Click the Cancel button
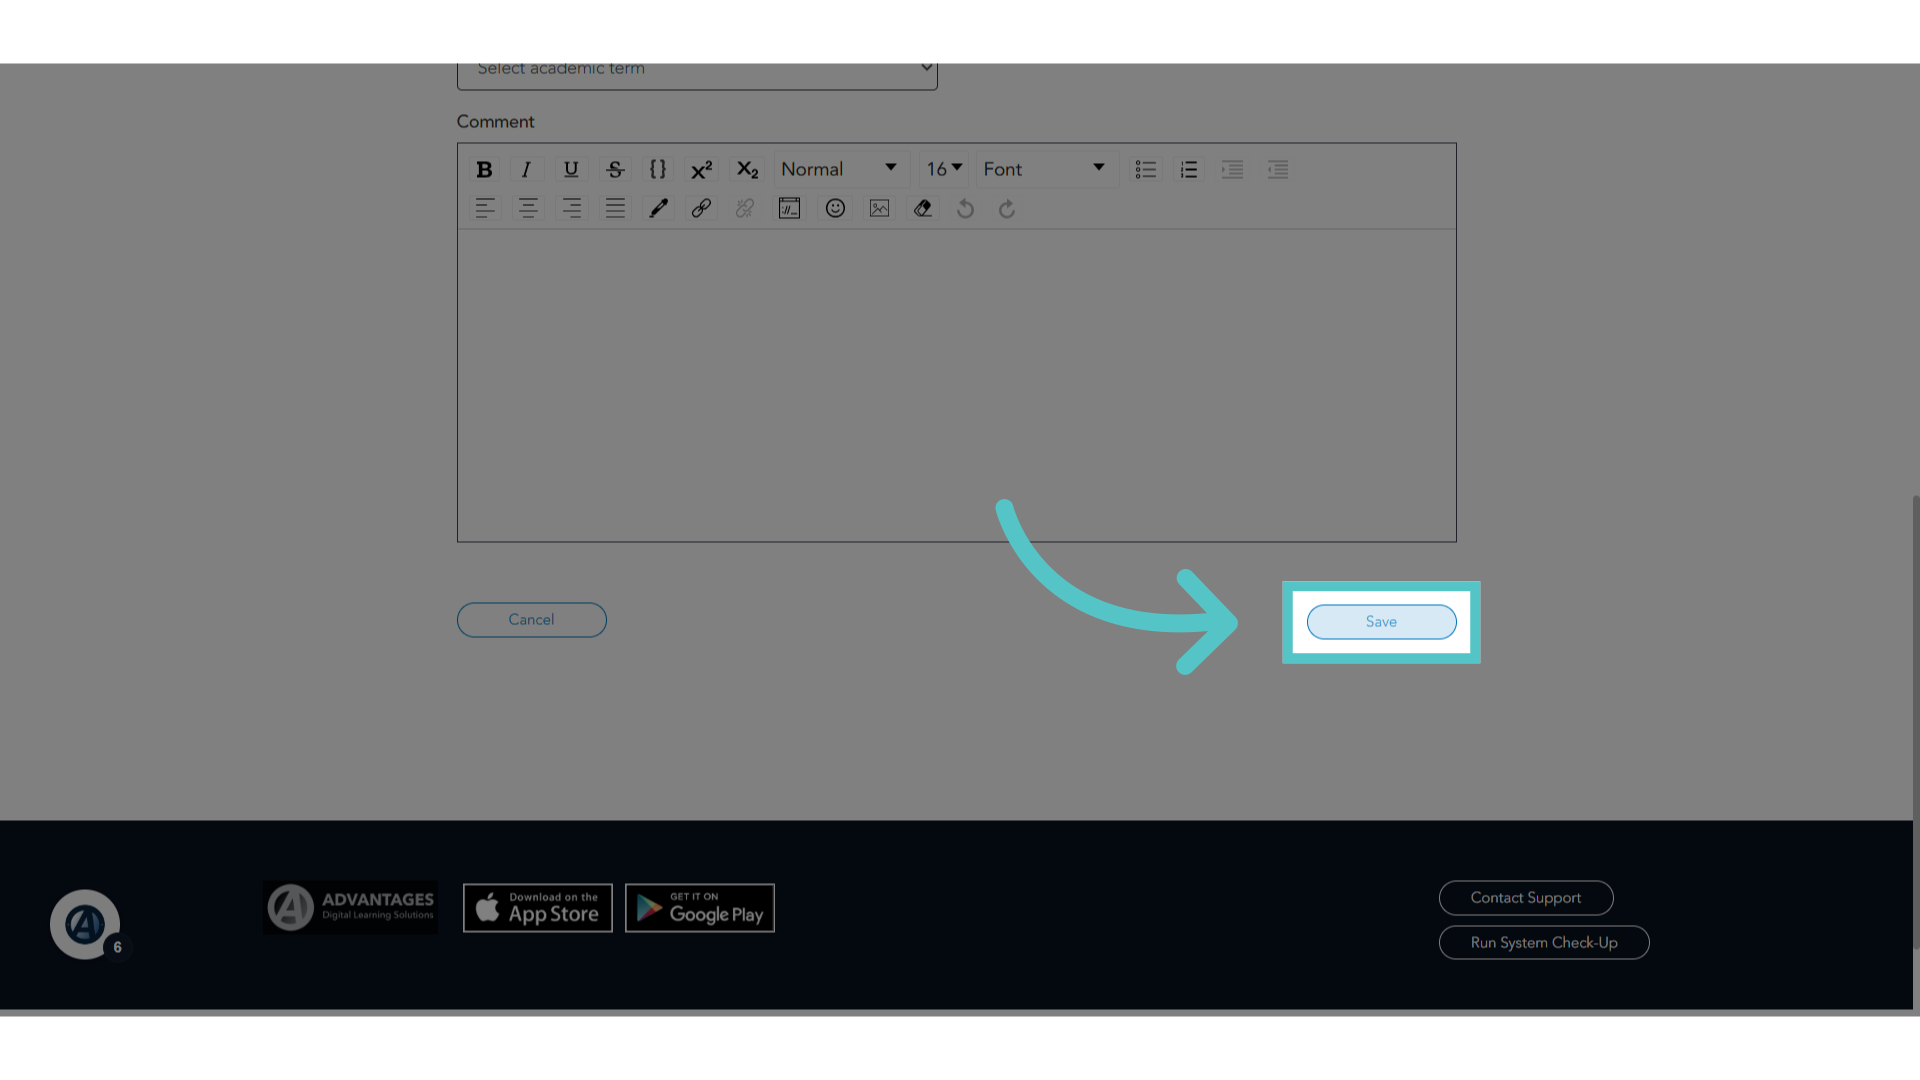The width and height of the screenshot is (1920, 1080). [x=531, y=620]
